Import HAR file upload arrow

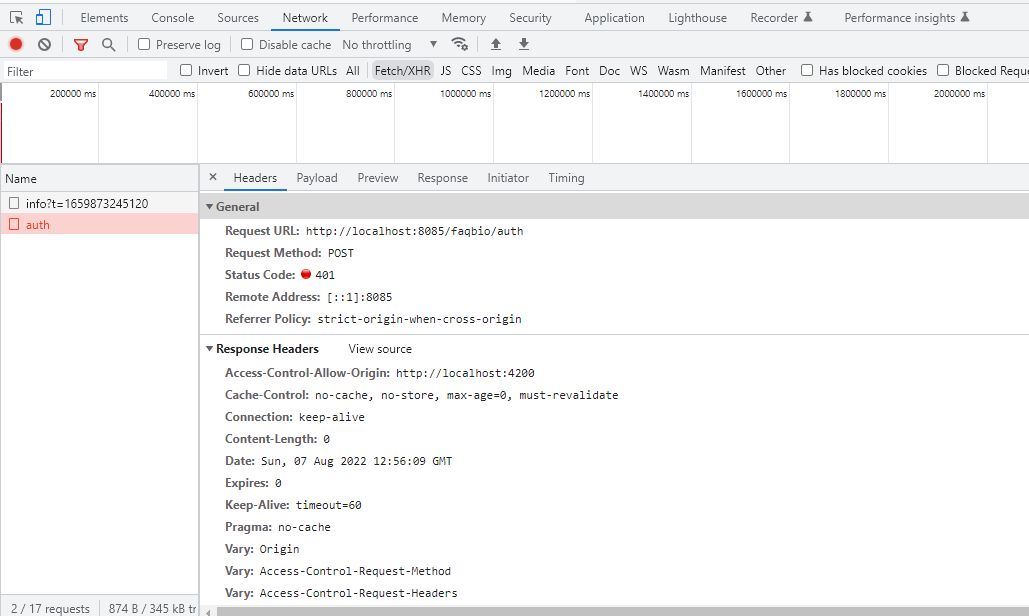[x=495, y=44]
